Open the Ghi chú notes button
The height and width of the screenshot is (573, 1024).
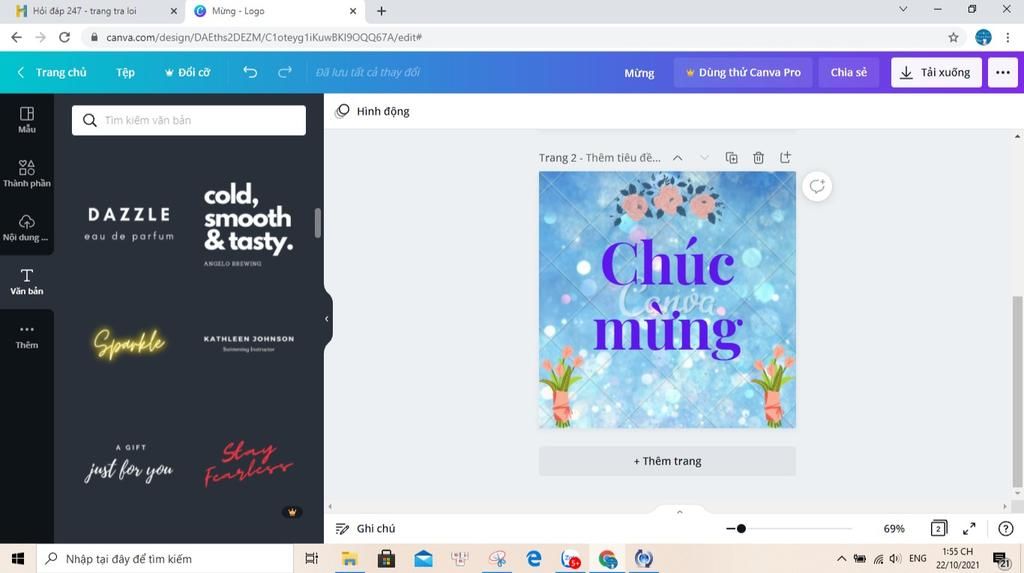(x=365, y=529)
